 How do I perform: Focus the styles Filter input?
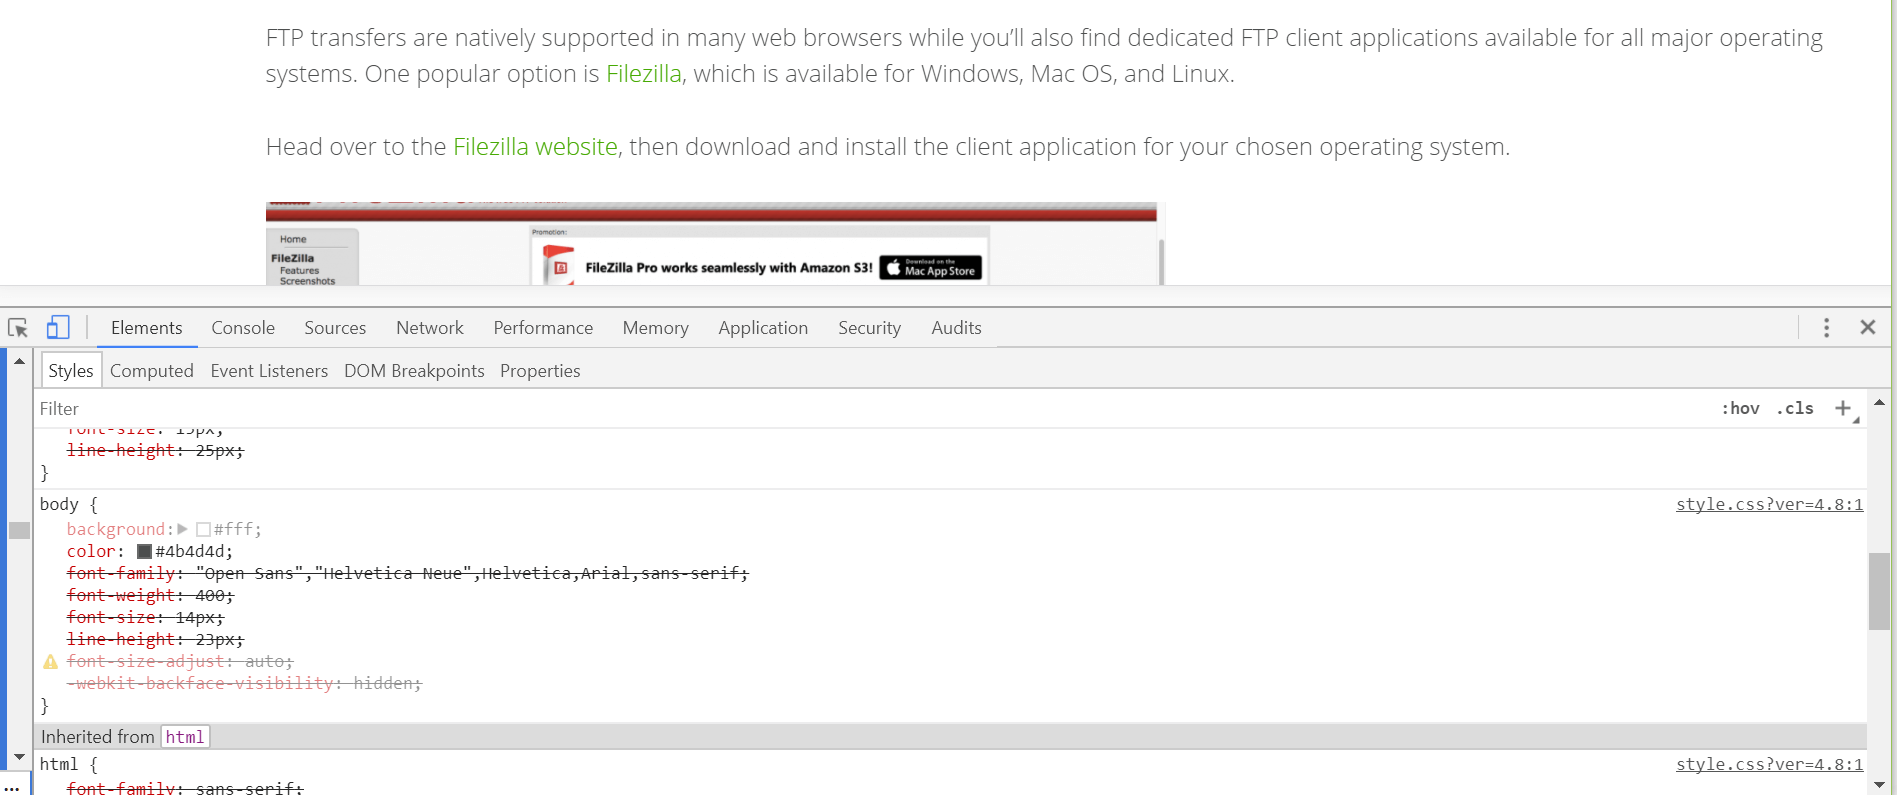[x=870, y=408]
